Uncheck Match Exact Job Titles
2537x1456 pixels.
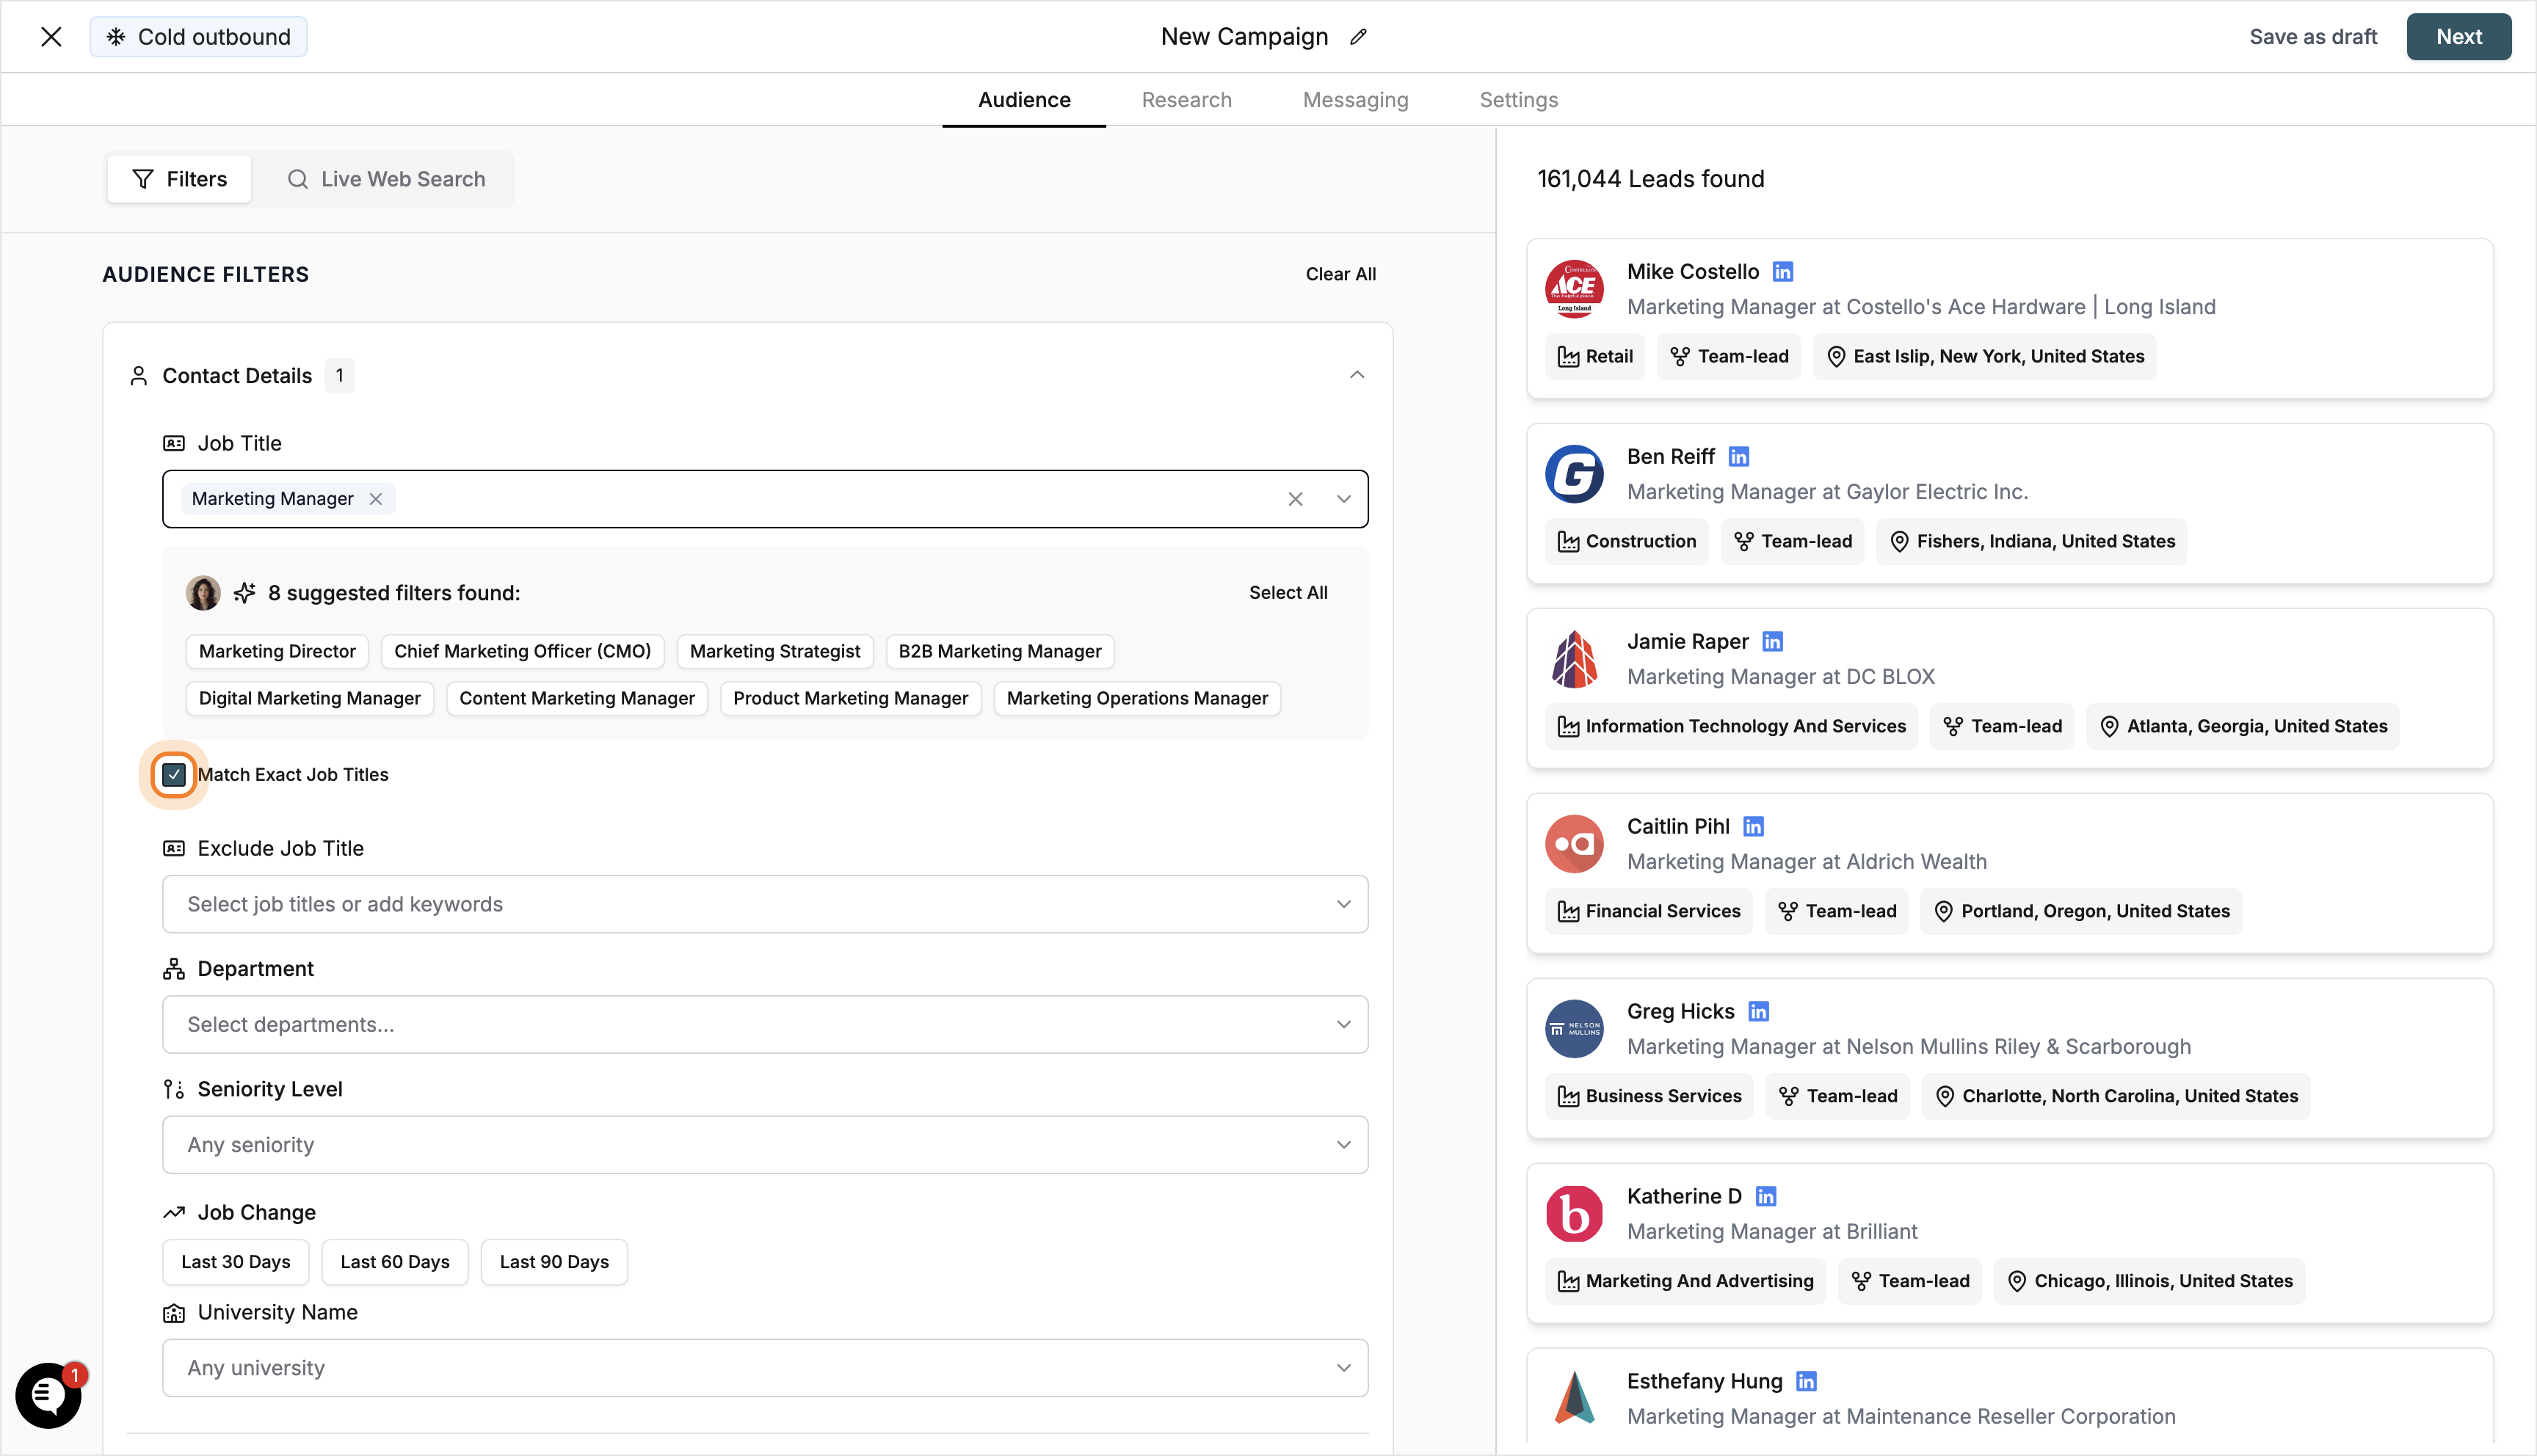coord(173,774)
